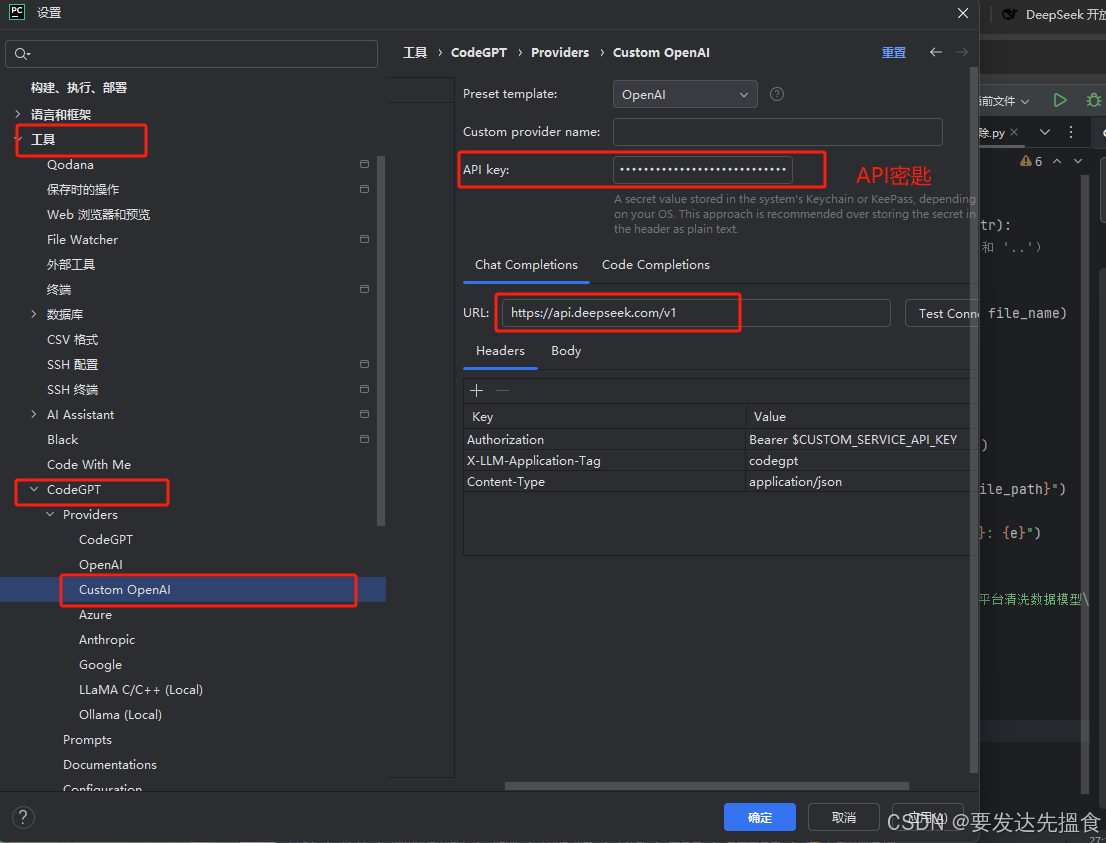Run the current file with the green play icon
The width and height of the screenshot is (1106, 843).
[x=1059, y=100]
